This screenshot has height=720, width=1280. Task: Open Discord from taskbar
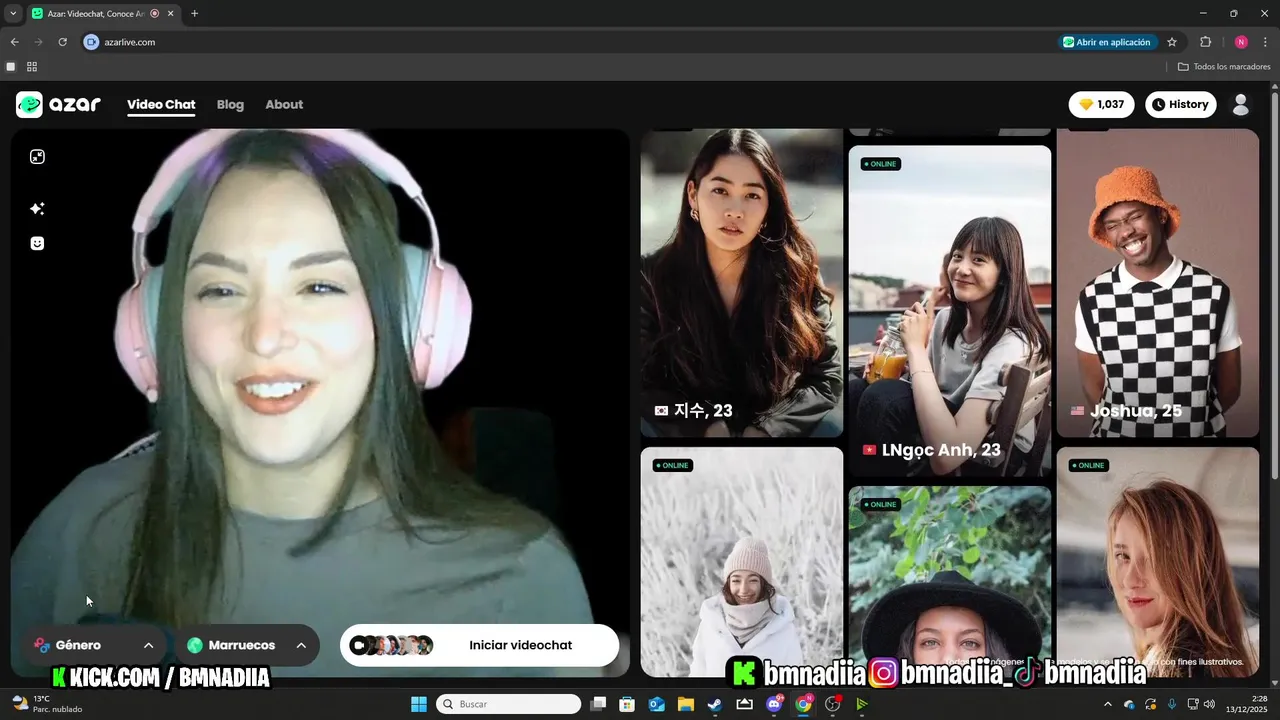click(774, 704)
